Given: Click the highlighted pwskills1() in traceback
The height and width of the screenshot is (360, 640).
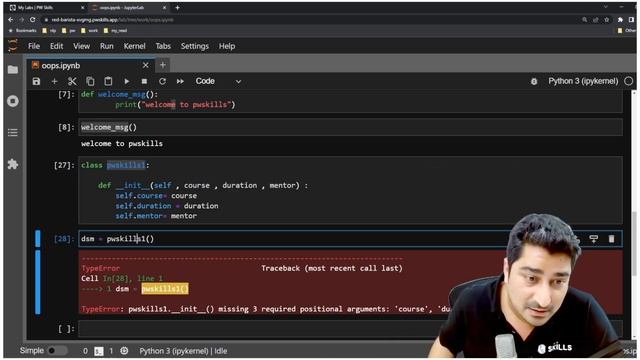Looking at the screenshot, I should (x=165, y=289).
